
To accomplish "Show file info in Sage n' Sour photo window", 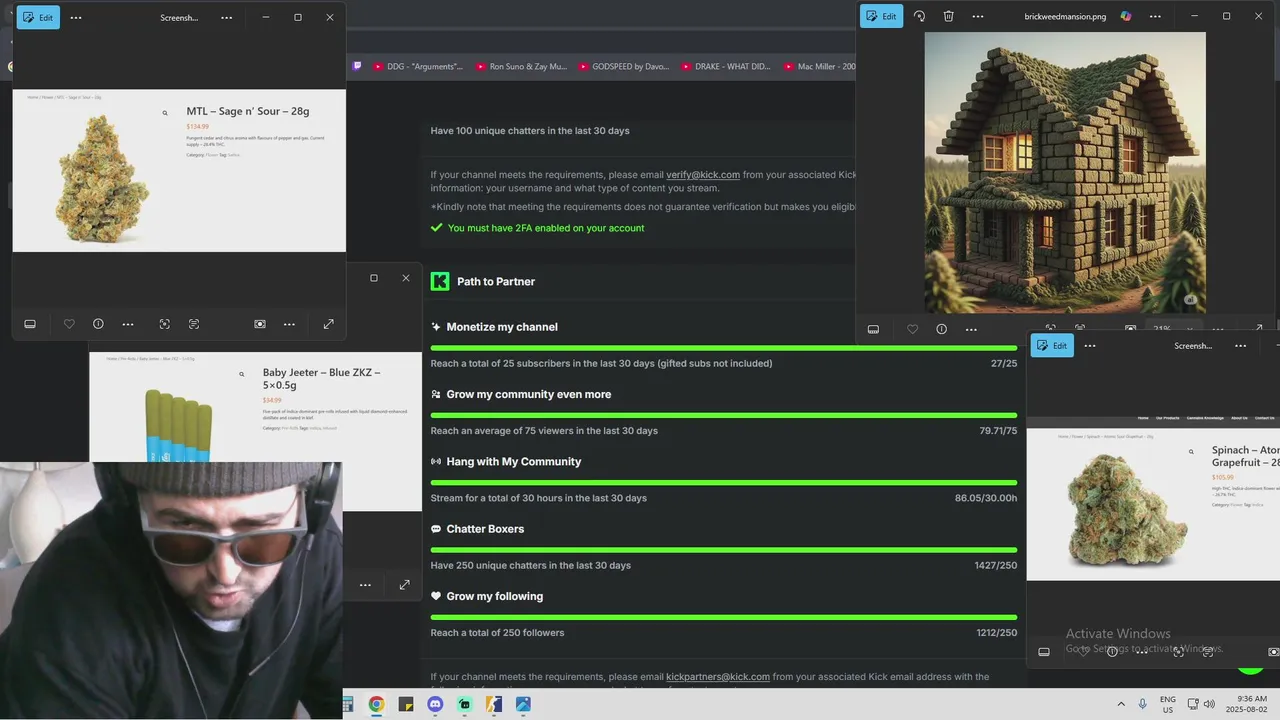I will [98, 324].
